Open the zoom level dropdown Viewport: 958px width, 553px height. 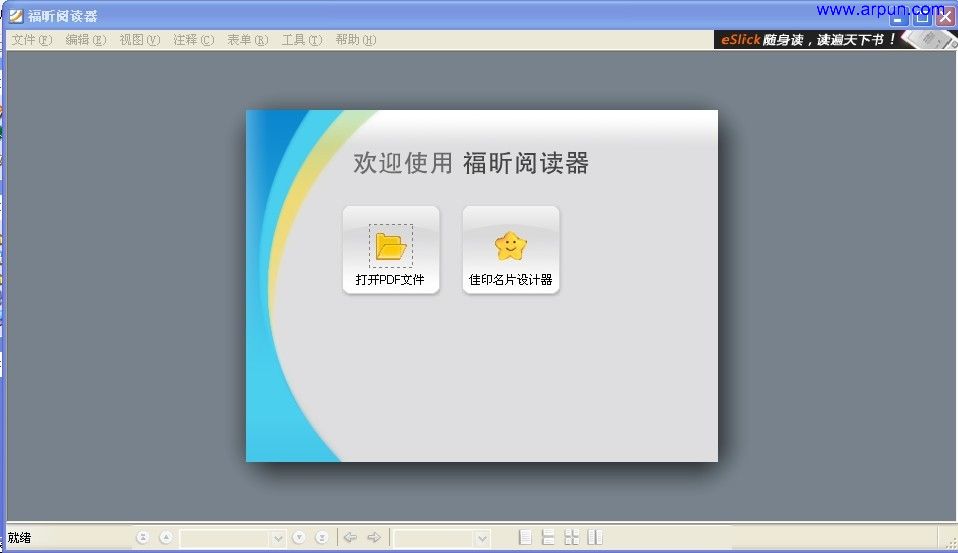pos(482,538)
